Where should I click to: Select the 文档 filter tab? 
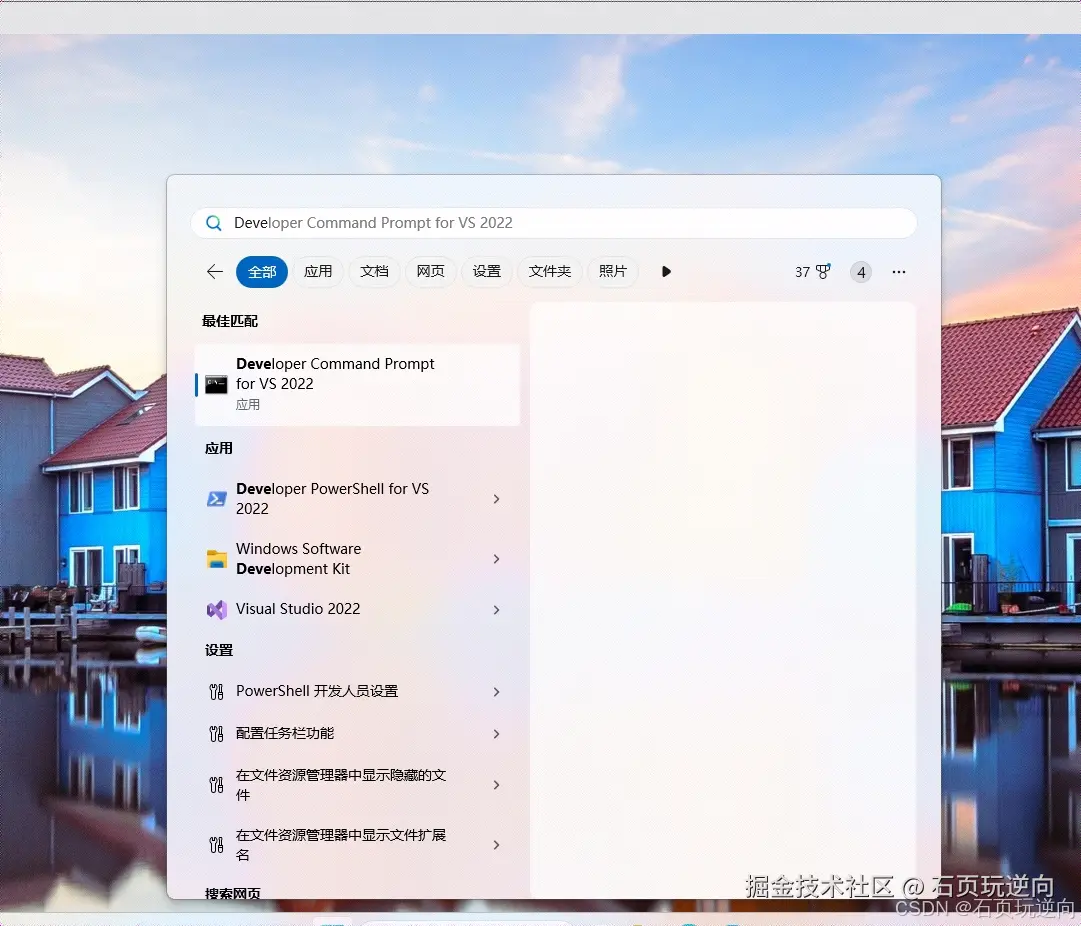[x=374, y=272]
